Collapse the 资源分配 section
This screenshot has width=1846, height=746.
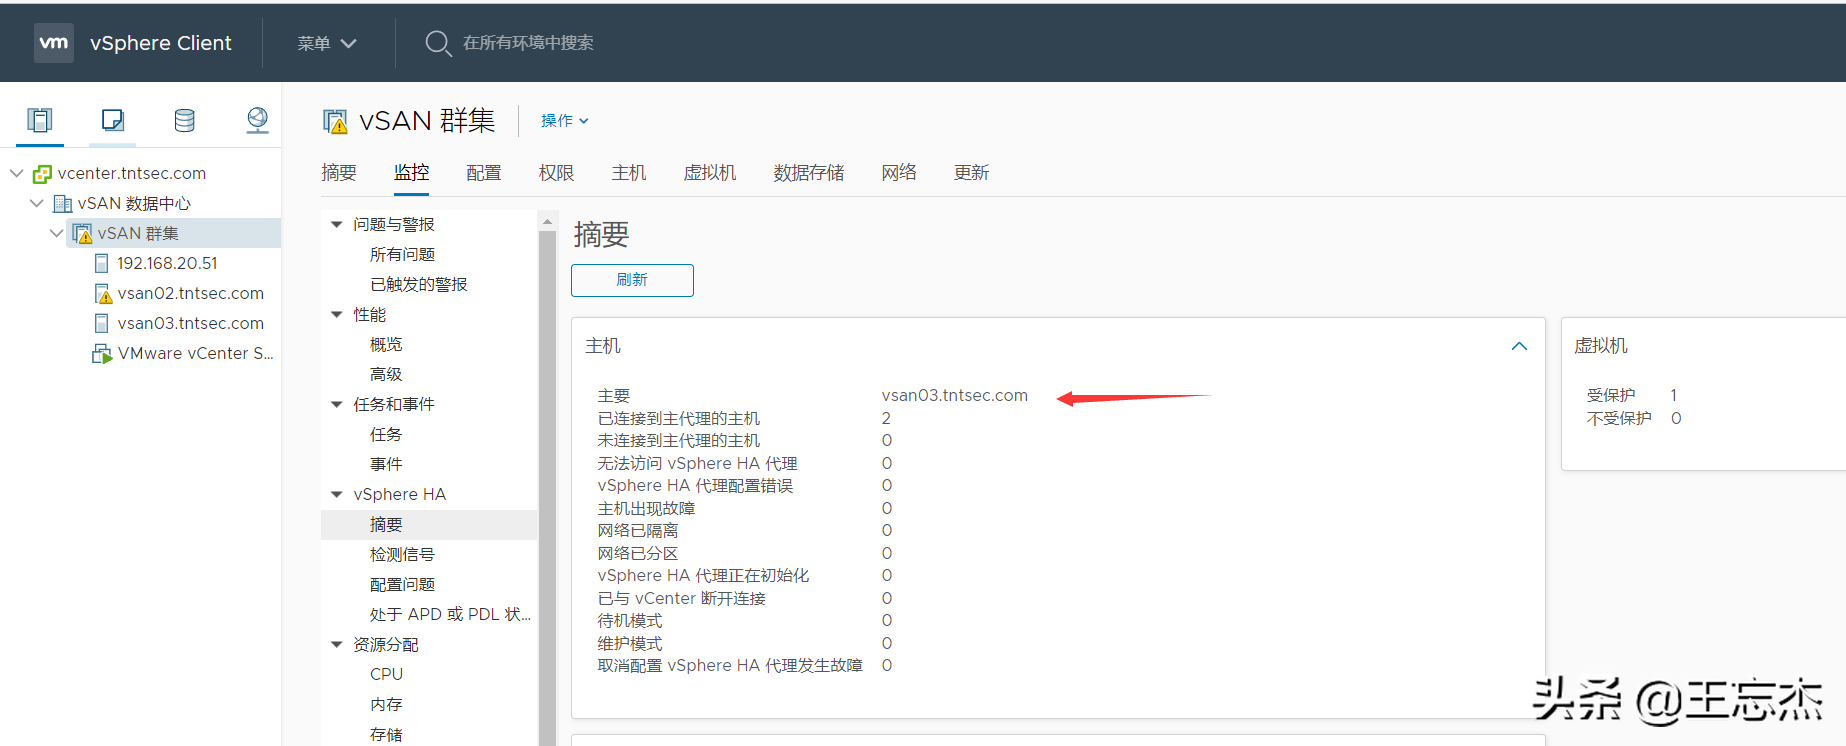(337, 644)
